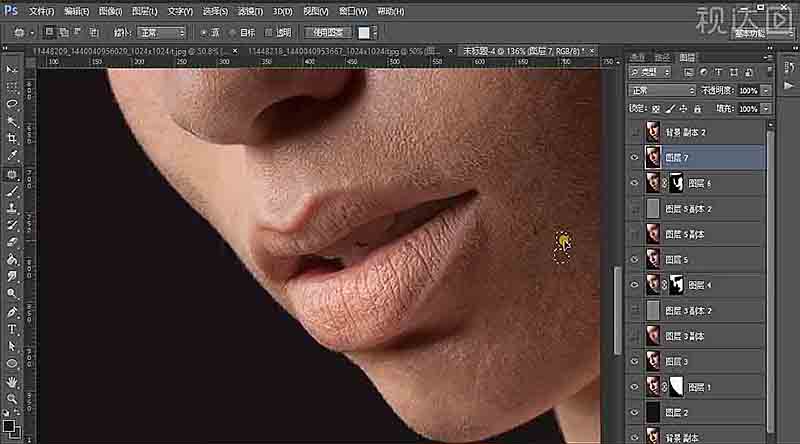Select the History Brush tool
This screenshot has height=444, width=800.
tap(12, 225)
